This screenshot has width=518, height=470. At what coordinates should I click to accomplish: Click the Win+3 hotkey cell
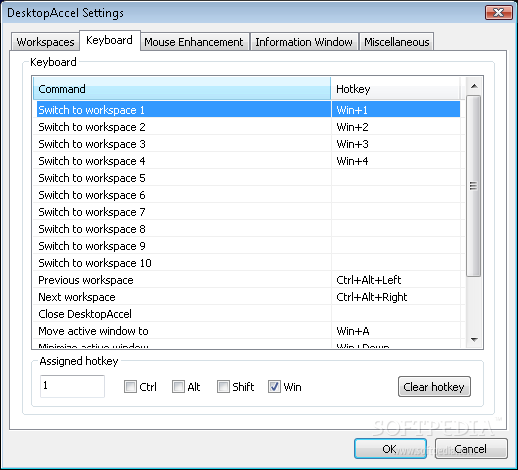click(x=396, y=144)
